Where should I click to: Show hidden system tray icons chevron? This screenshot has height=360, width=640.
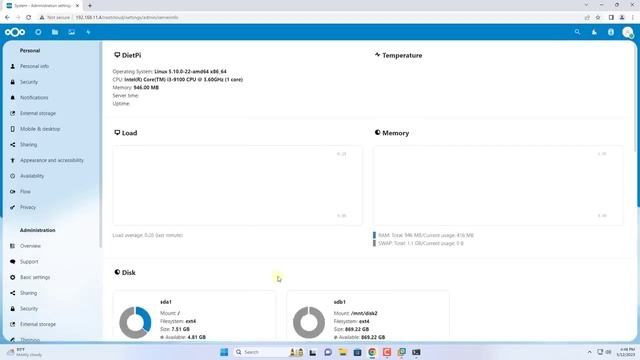tap(589, 352)
